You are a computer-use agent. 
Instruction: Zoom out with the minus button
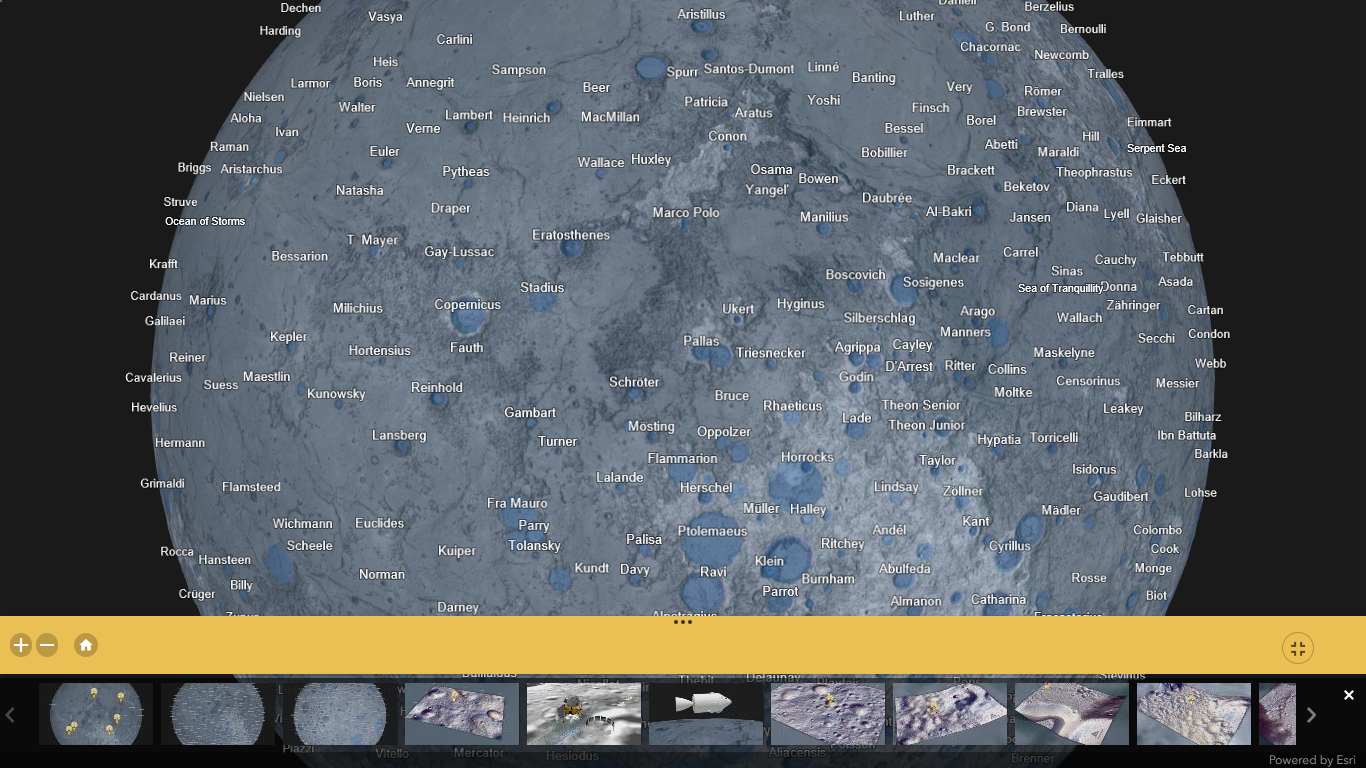(47, 645)
